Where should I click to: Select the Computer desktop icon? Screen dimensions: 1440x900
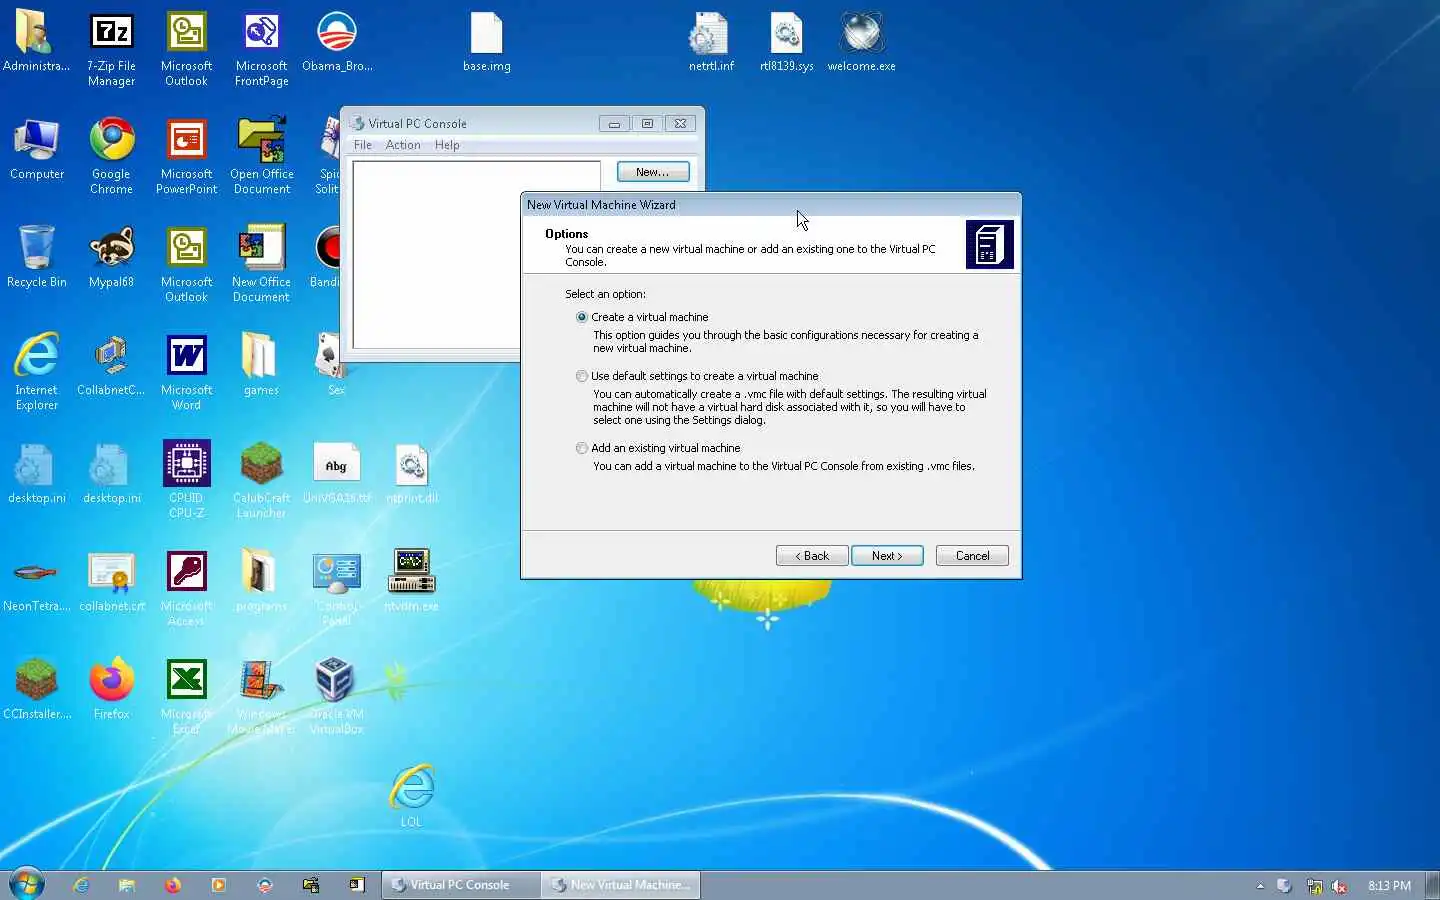(x=37, y=151)
